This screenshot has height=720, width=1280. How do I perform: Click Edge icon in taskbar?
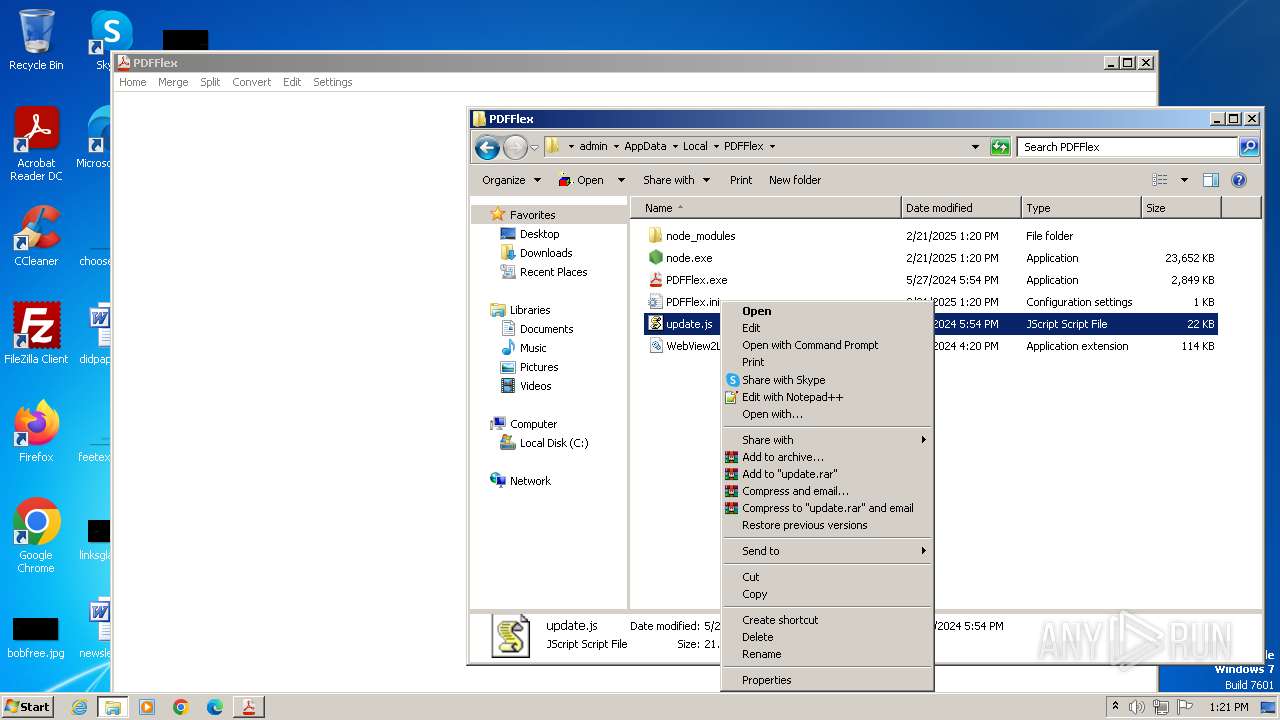pyautogui.click(x=215, y=707)
